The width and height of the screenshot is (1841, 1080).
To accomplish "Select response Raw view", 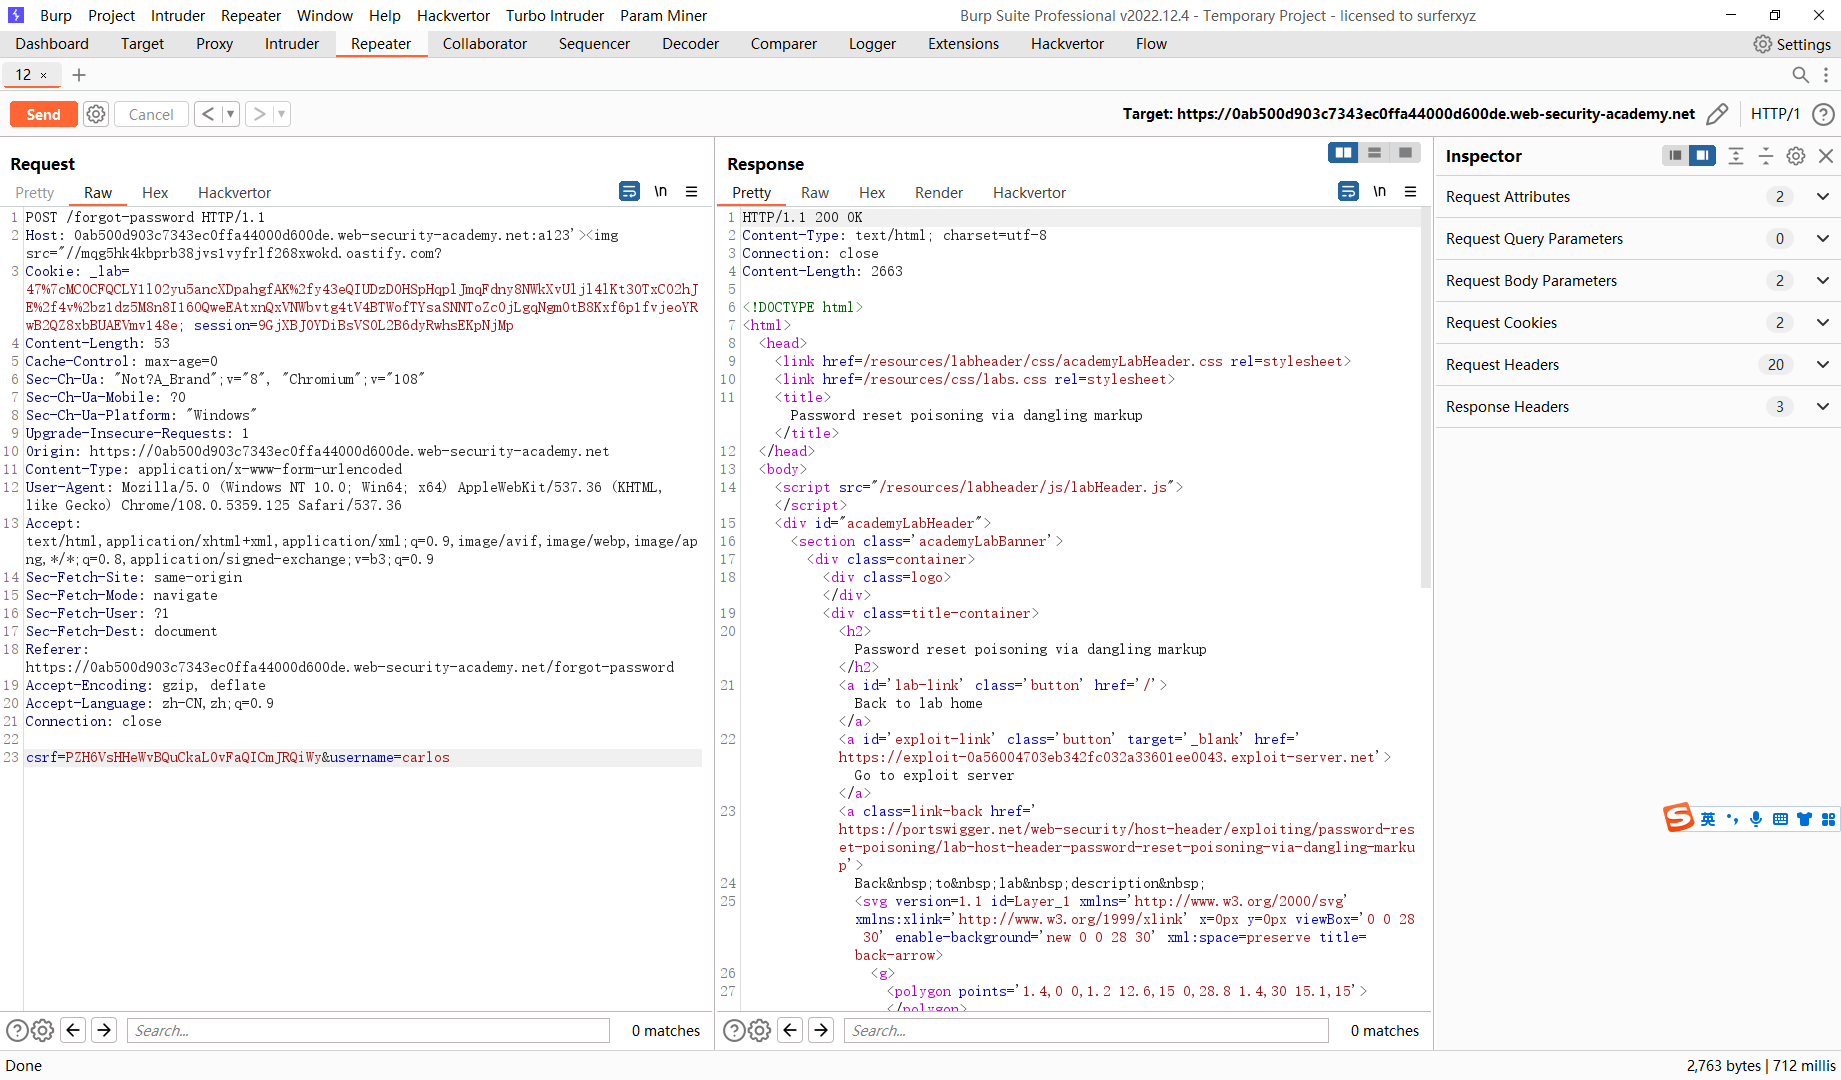I will click(x=815, y=193).
